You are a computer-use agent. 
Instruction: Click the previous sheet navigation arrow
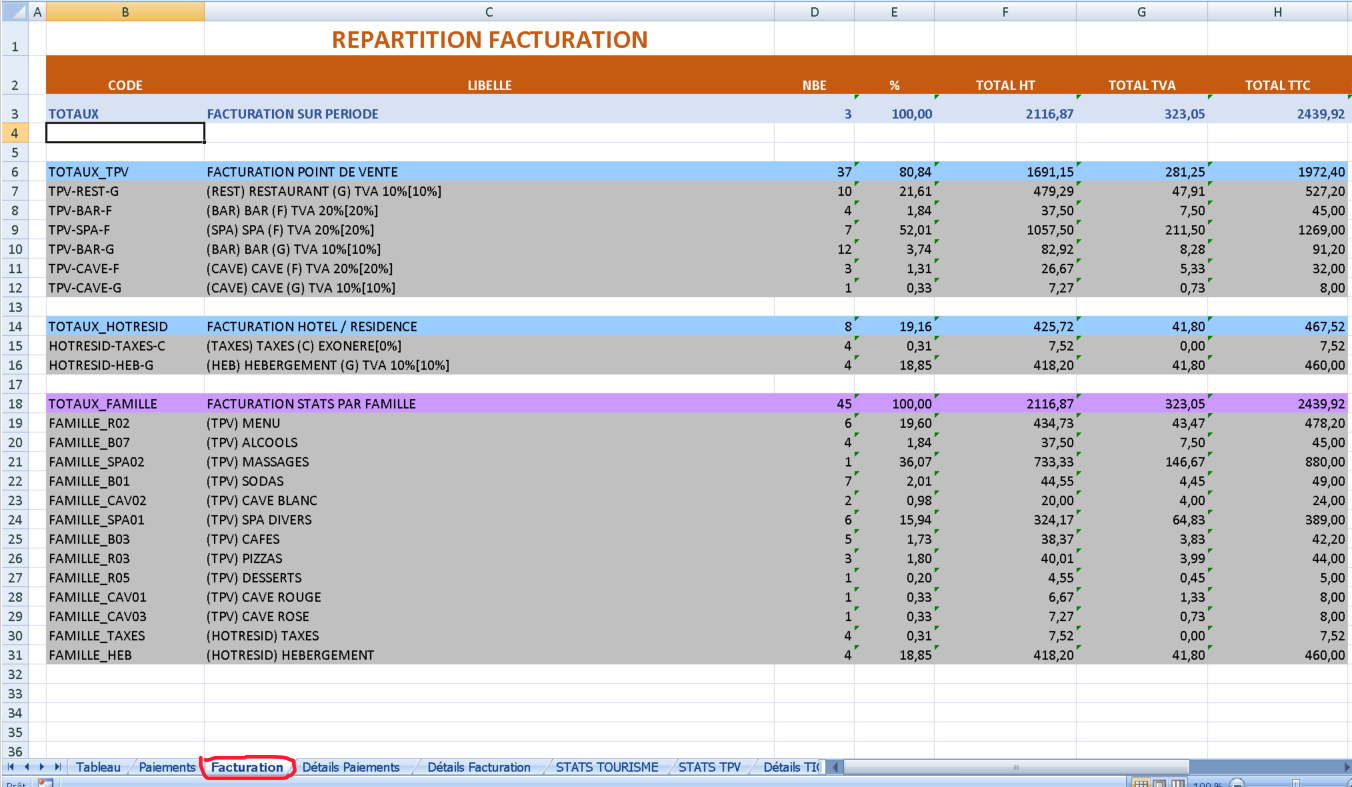point(27,767)
